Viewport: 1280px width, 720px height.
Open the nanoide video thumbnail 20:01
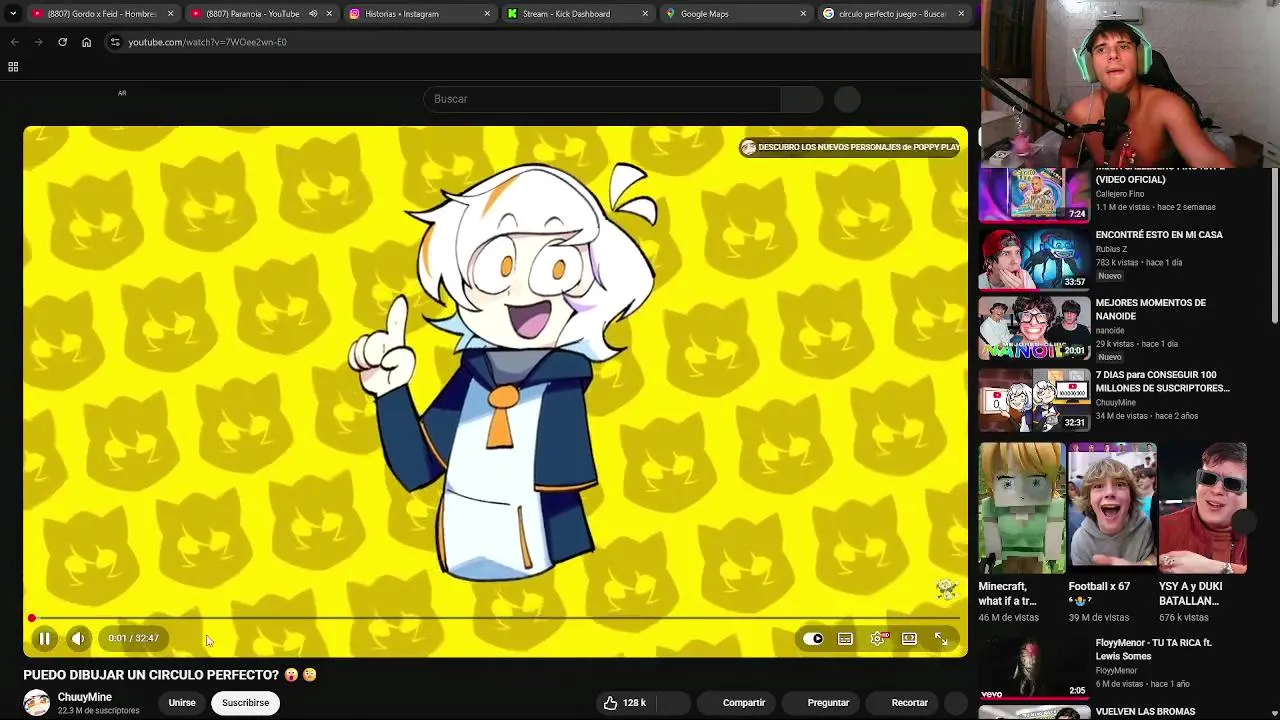point(1034,328)
